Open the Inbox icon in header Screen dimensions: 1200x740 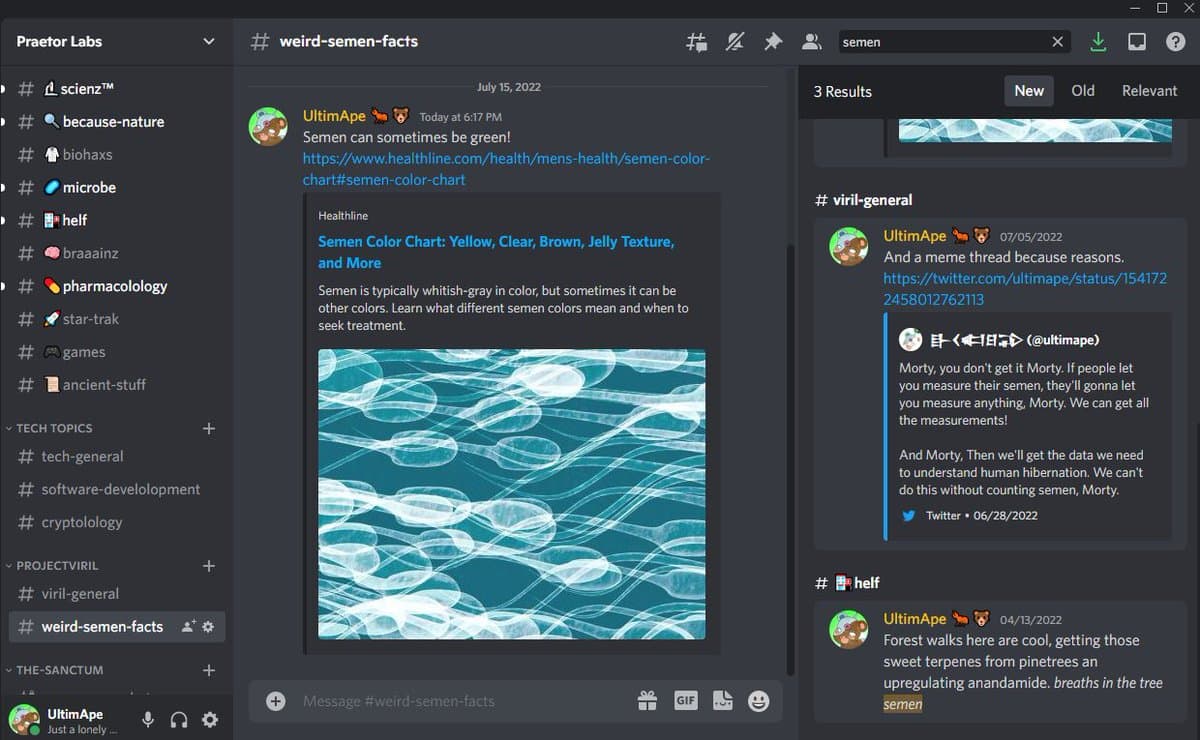[x=1137, y=42]
